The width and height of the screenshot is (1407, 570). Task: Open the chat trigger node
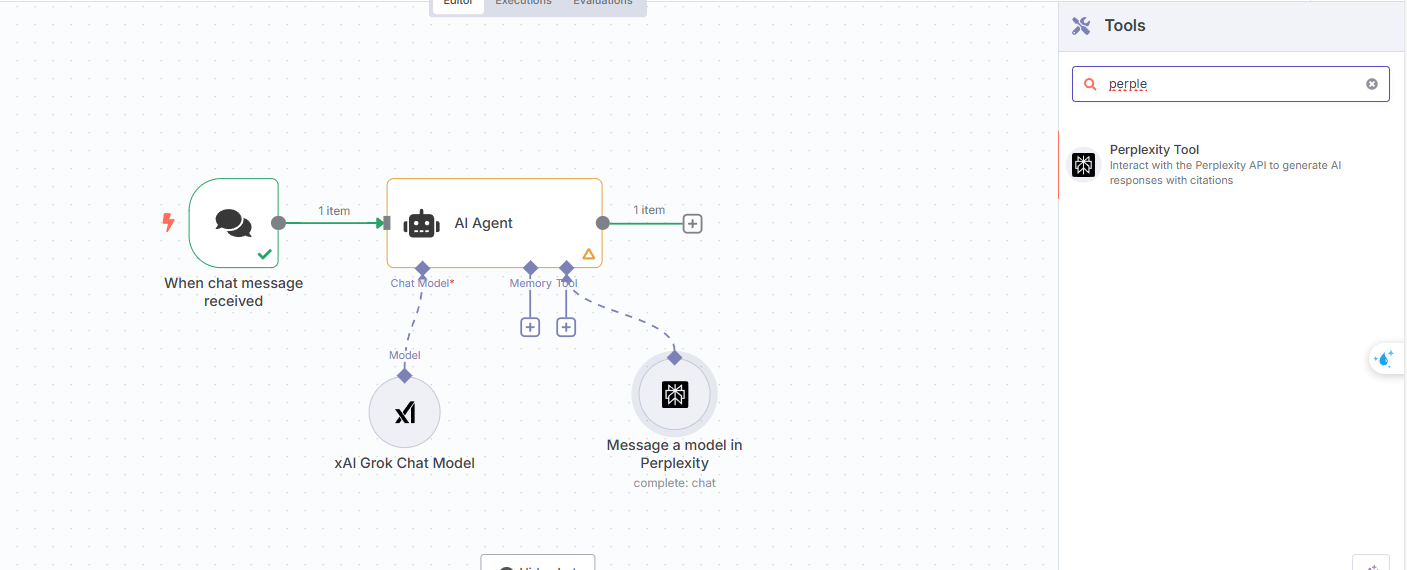233,223
